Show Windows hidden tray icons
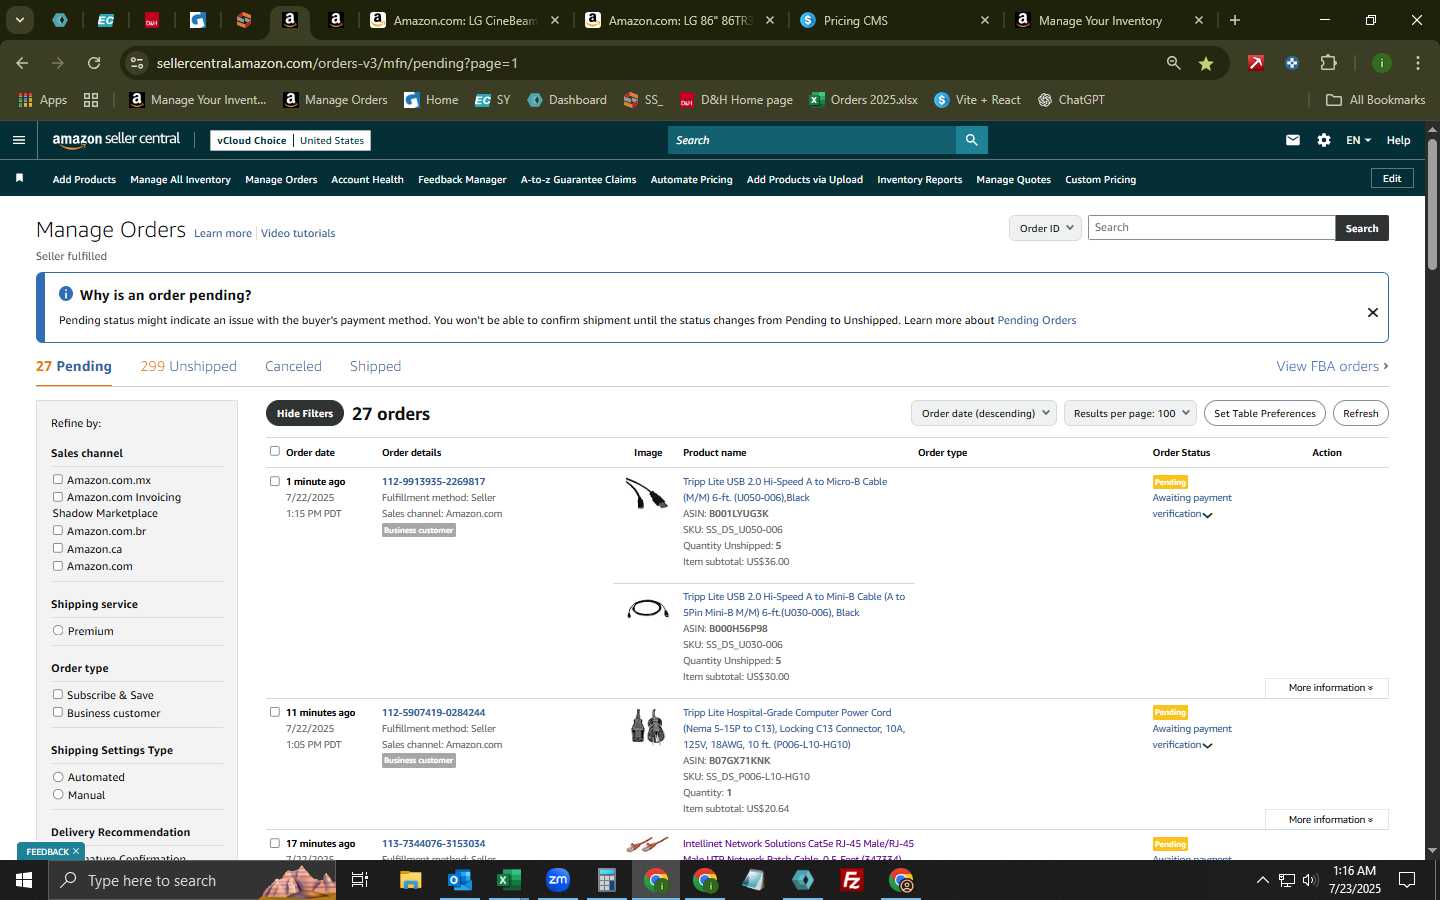Screen dimensions: 1440x900 point(1262,880)
